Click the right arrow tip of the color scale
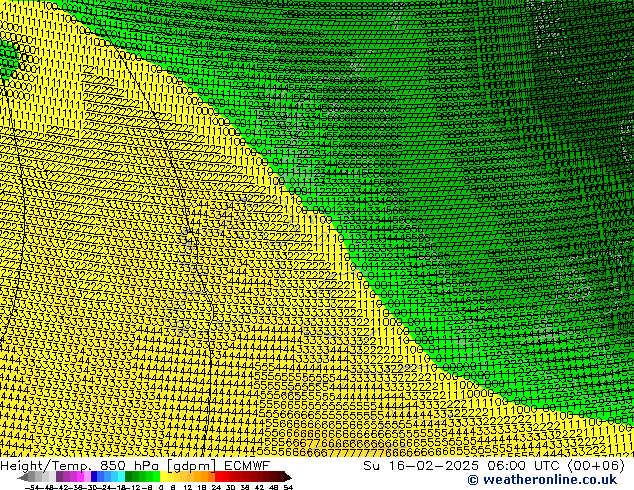634x490 pixels. coord(291,477)
